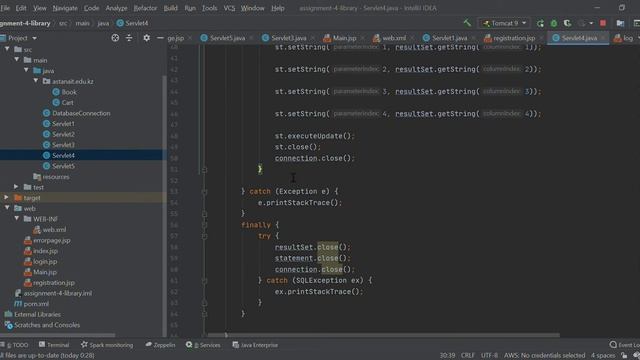Open the Terminal tool window

pos(54,345)
